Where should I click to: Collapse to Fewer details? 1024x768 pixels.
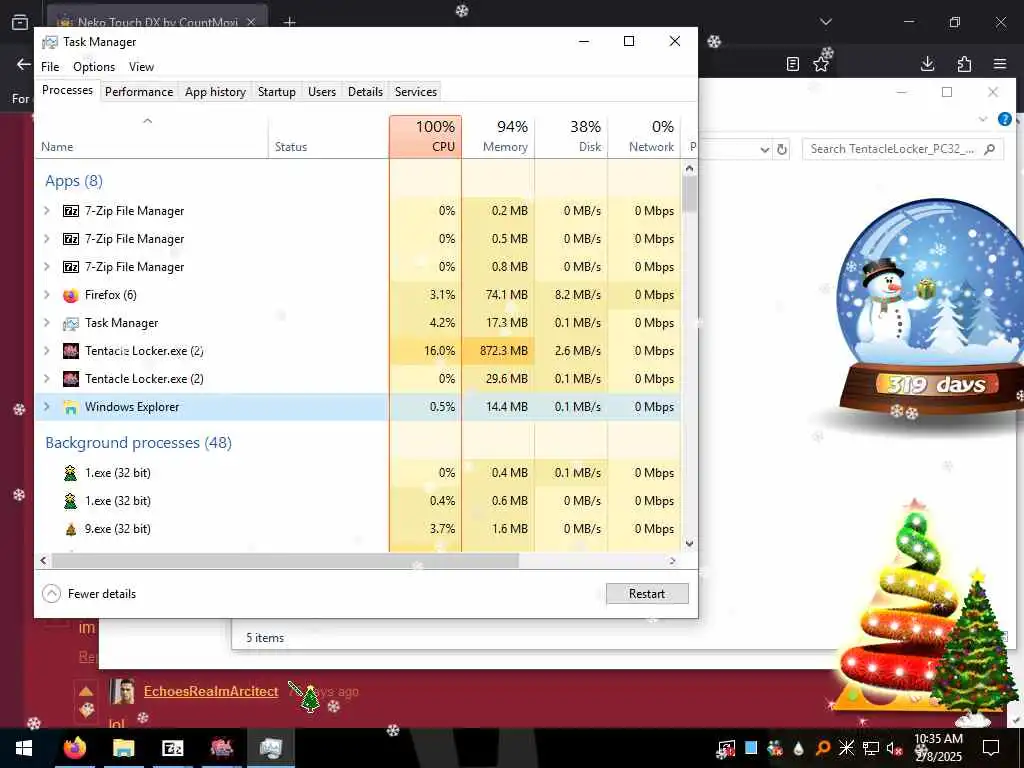coord(89,594)
